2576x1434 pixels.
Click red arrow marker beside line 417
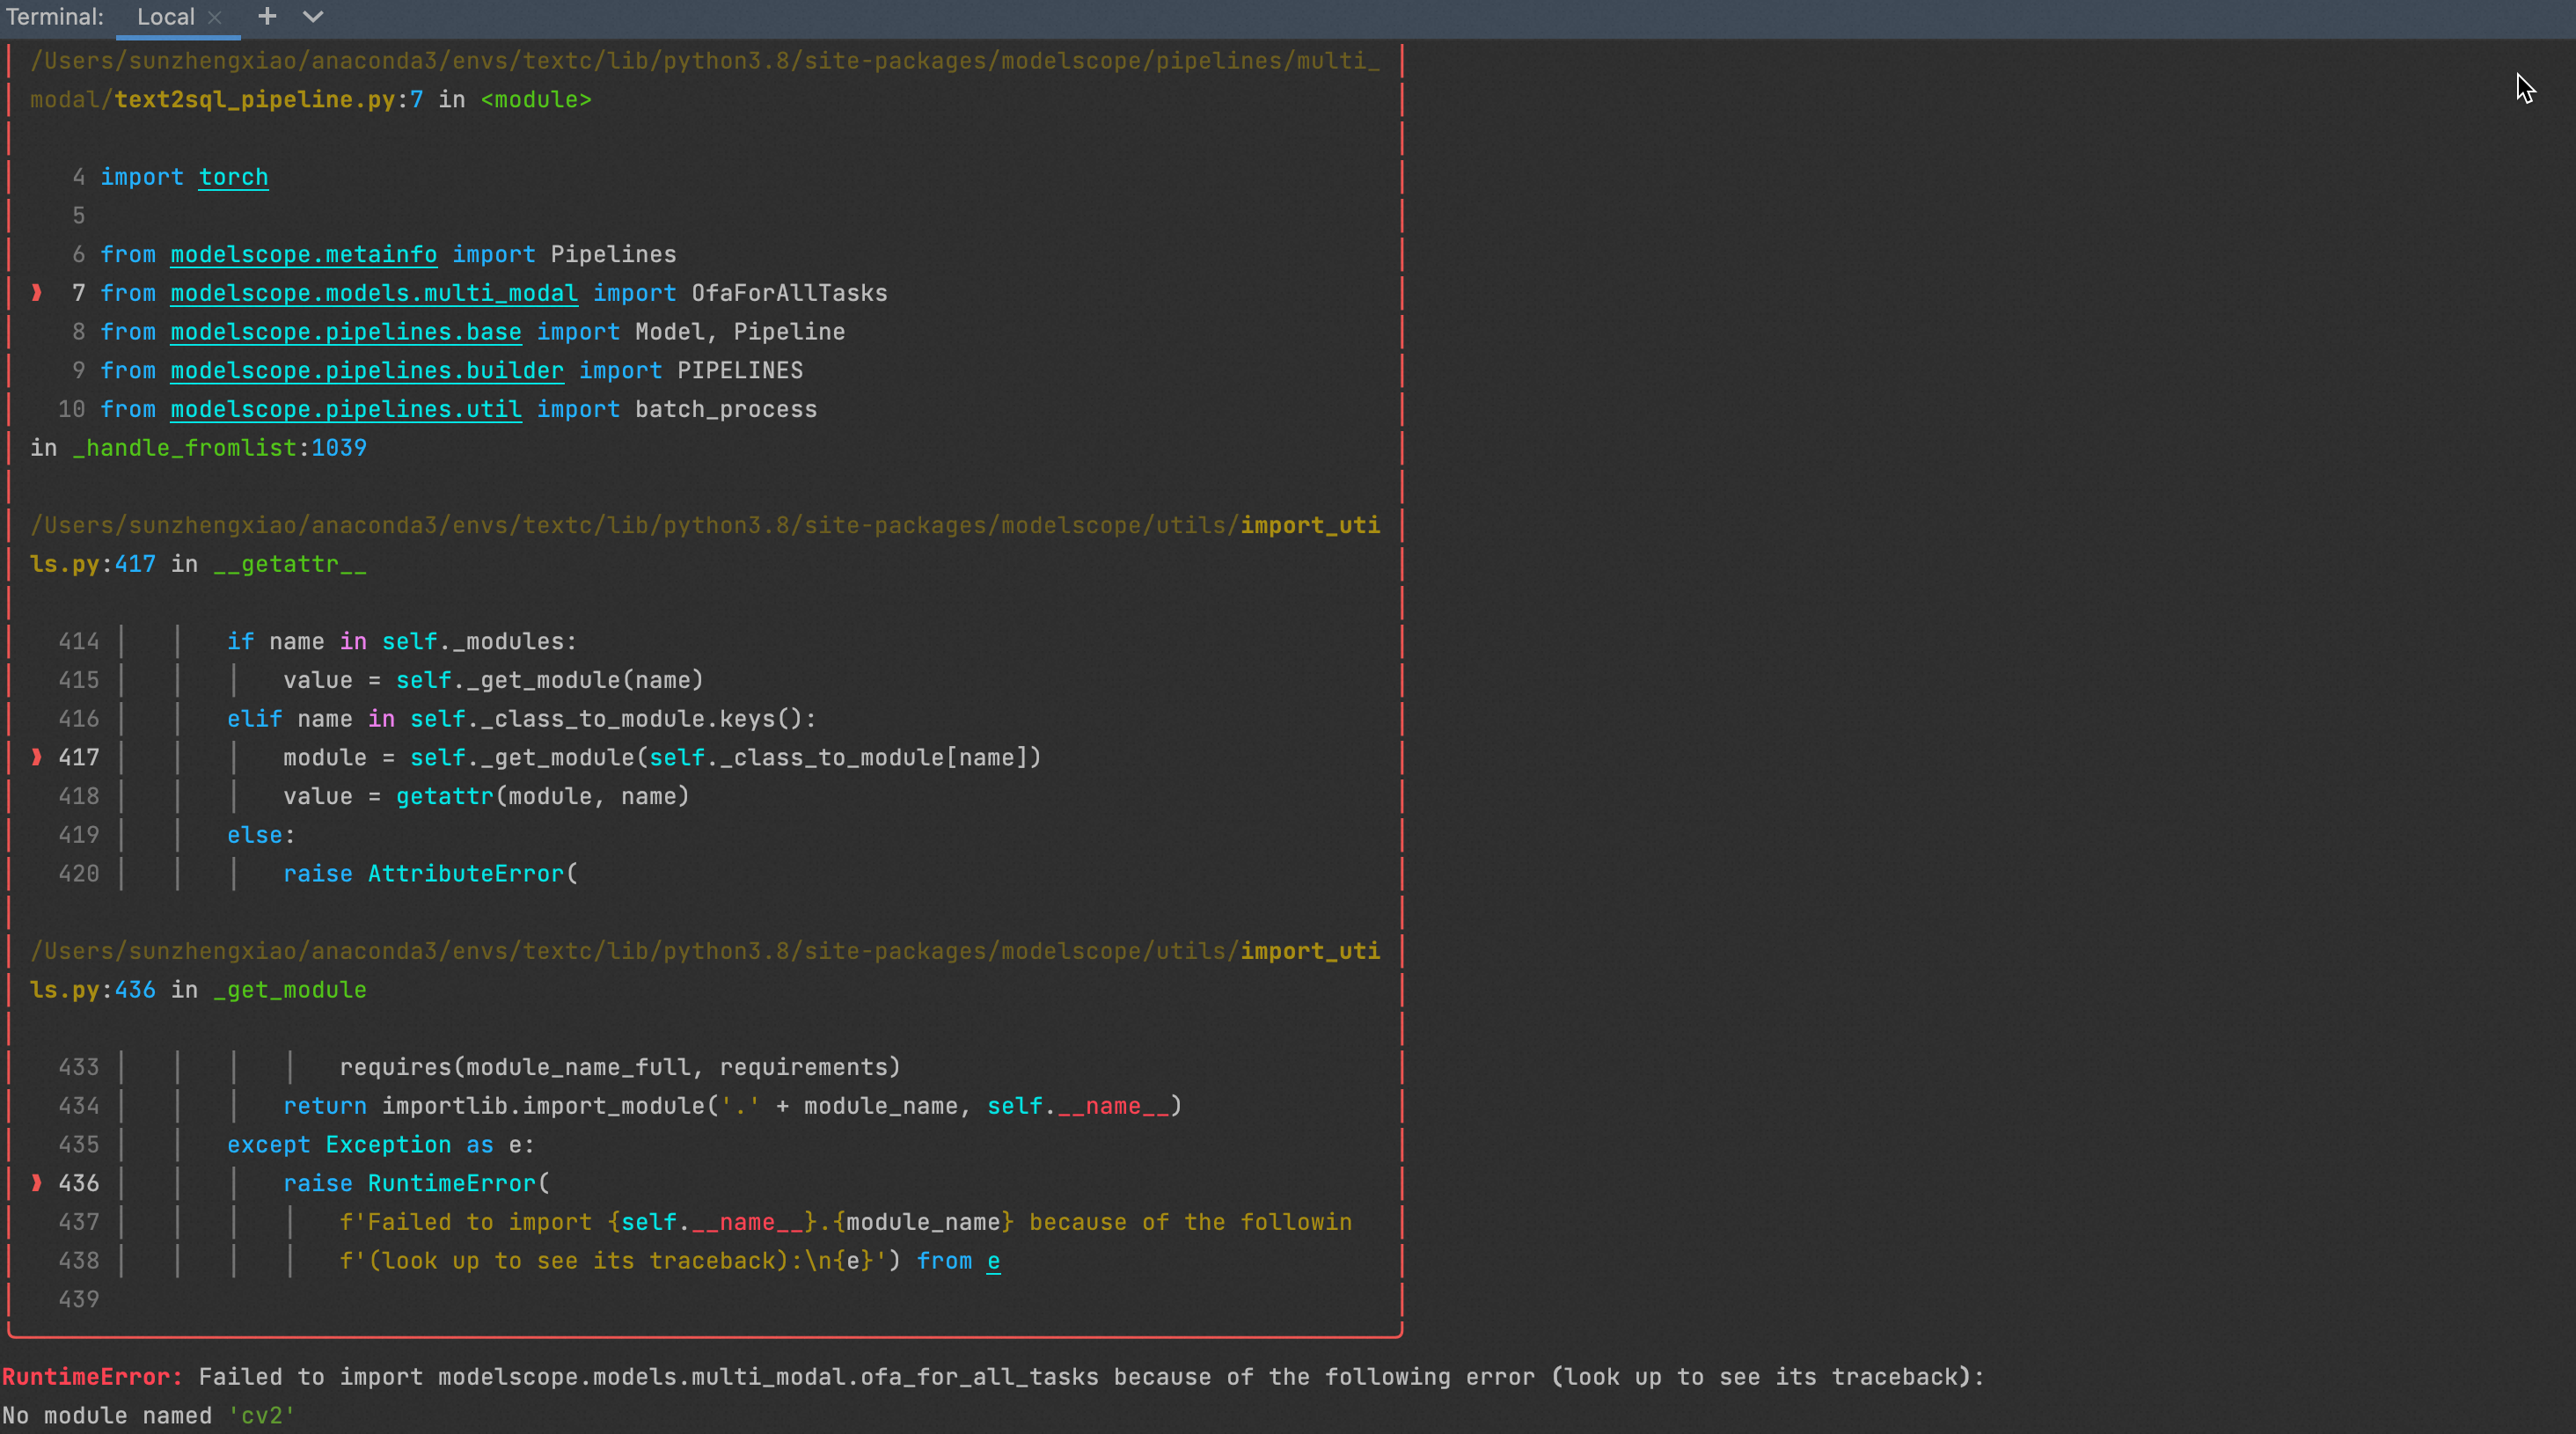point(37,757)
